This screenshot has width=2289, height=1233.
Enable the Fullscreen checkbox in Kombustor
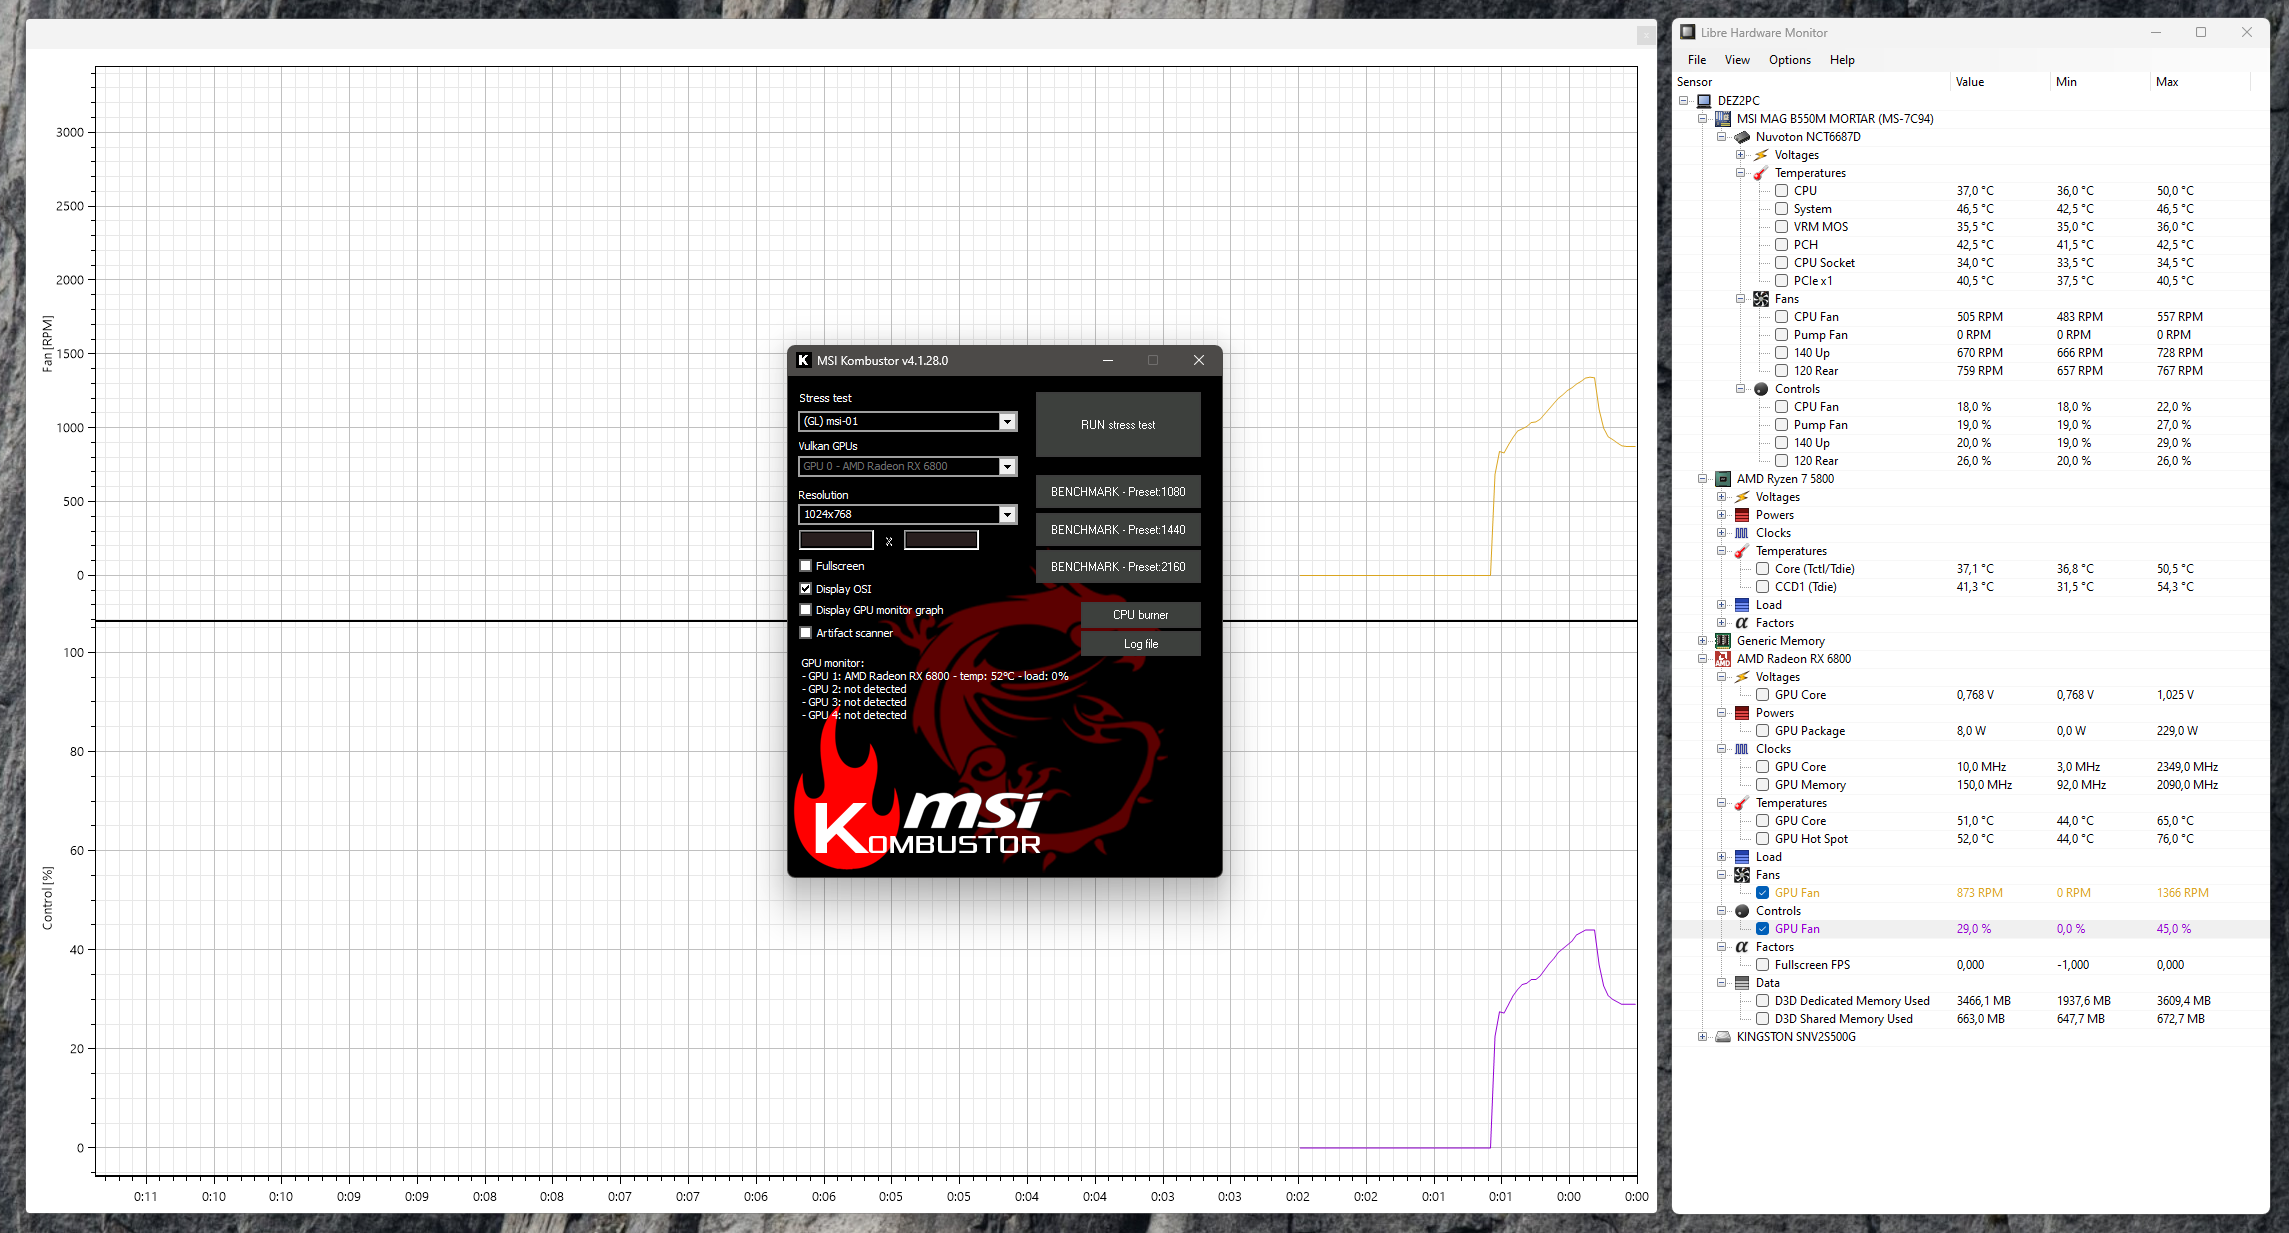(x=806, y=566)
